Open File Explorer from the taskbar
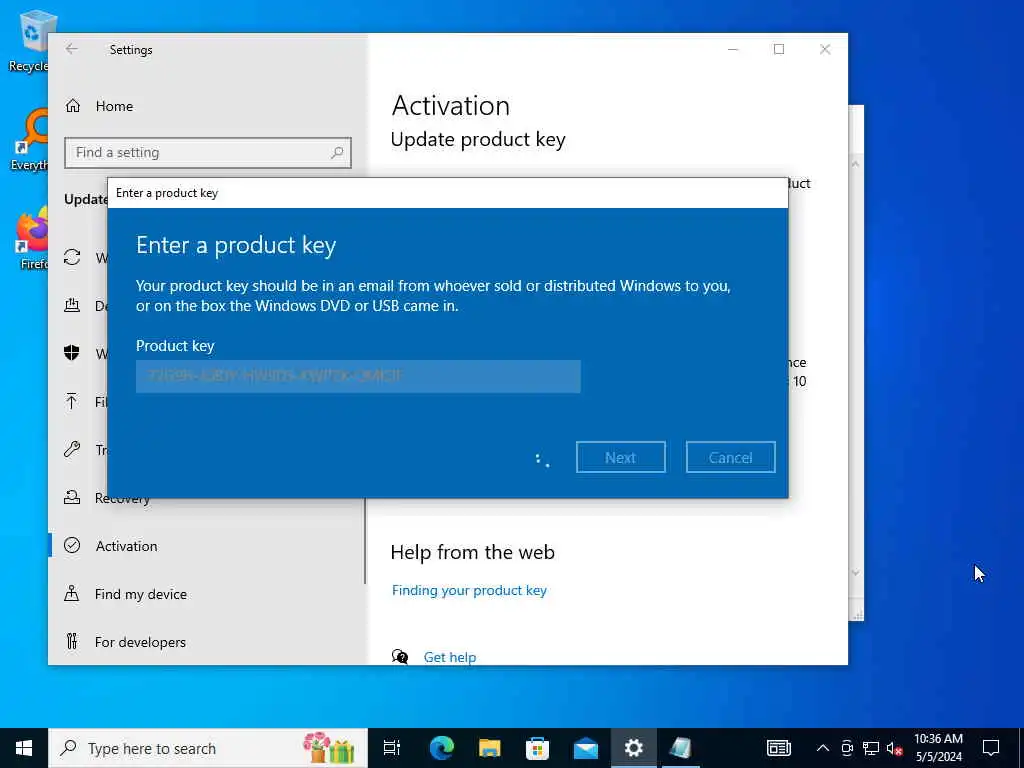The height and width of the screenshot is (768, 1024). point(489,748)
